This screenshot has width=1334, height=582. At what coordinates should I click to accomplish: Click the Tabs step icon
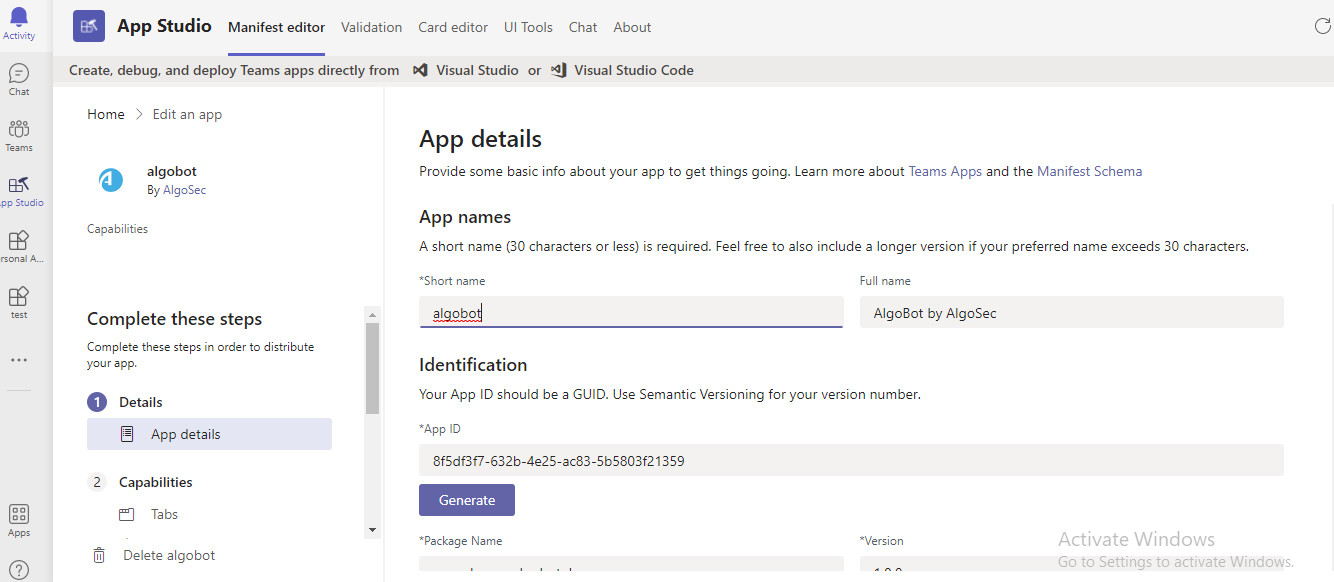tap(126, 514)
